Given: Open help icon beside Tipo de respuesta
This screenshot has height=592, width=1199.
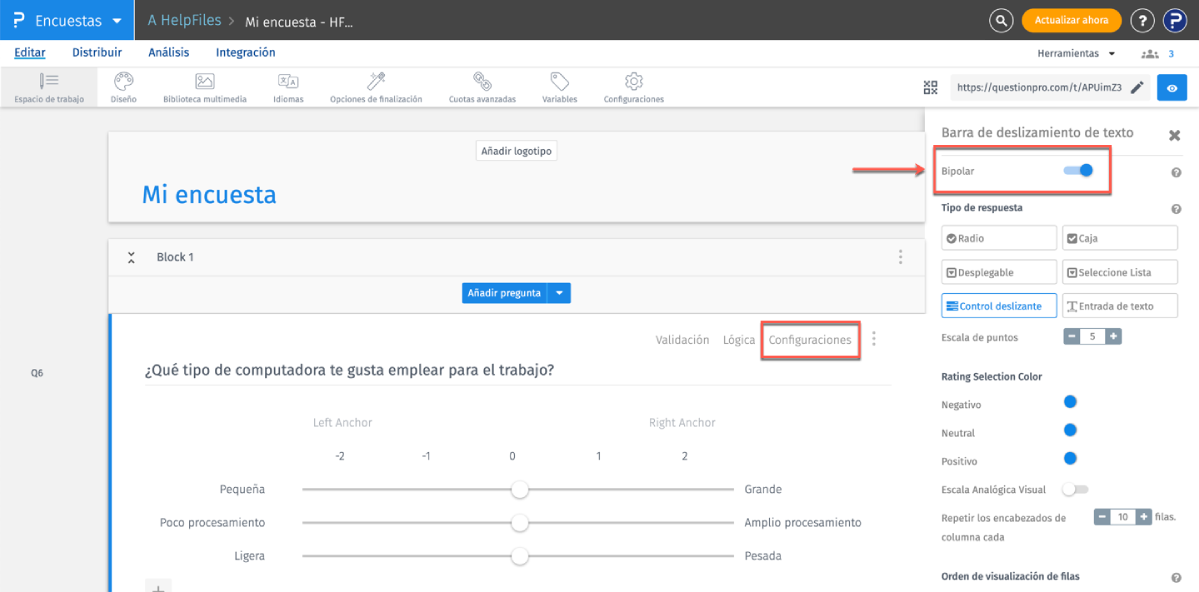Looking at the screenshot, I should click(x=1177, y=209).
